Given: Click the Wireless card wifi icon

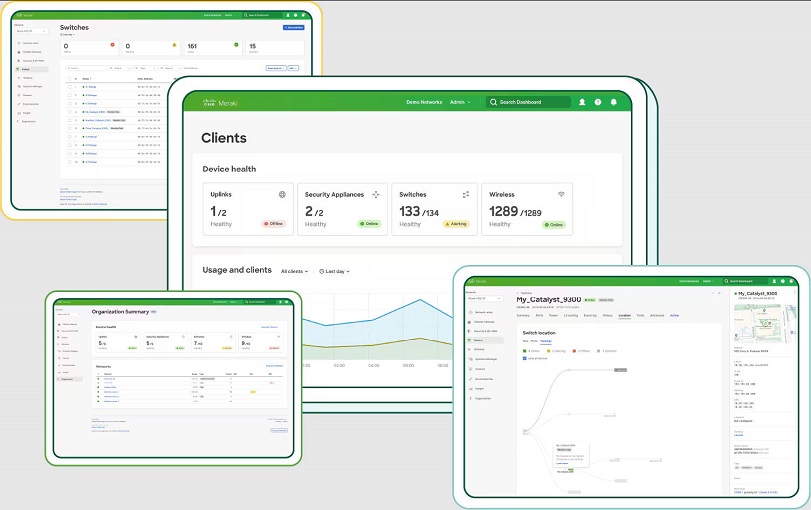Looking at the screenshot, I should (561, 194).
